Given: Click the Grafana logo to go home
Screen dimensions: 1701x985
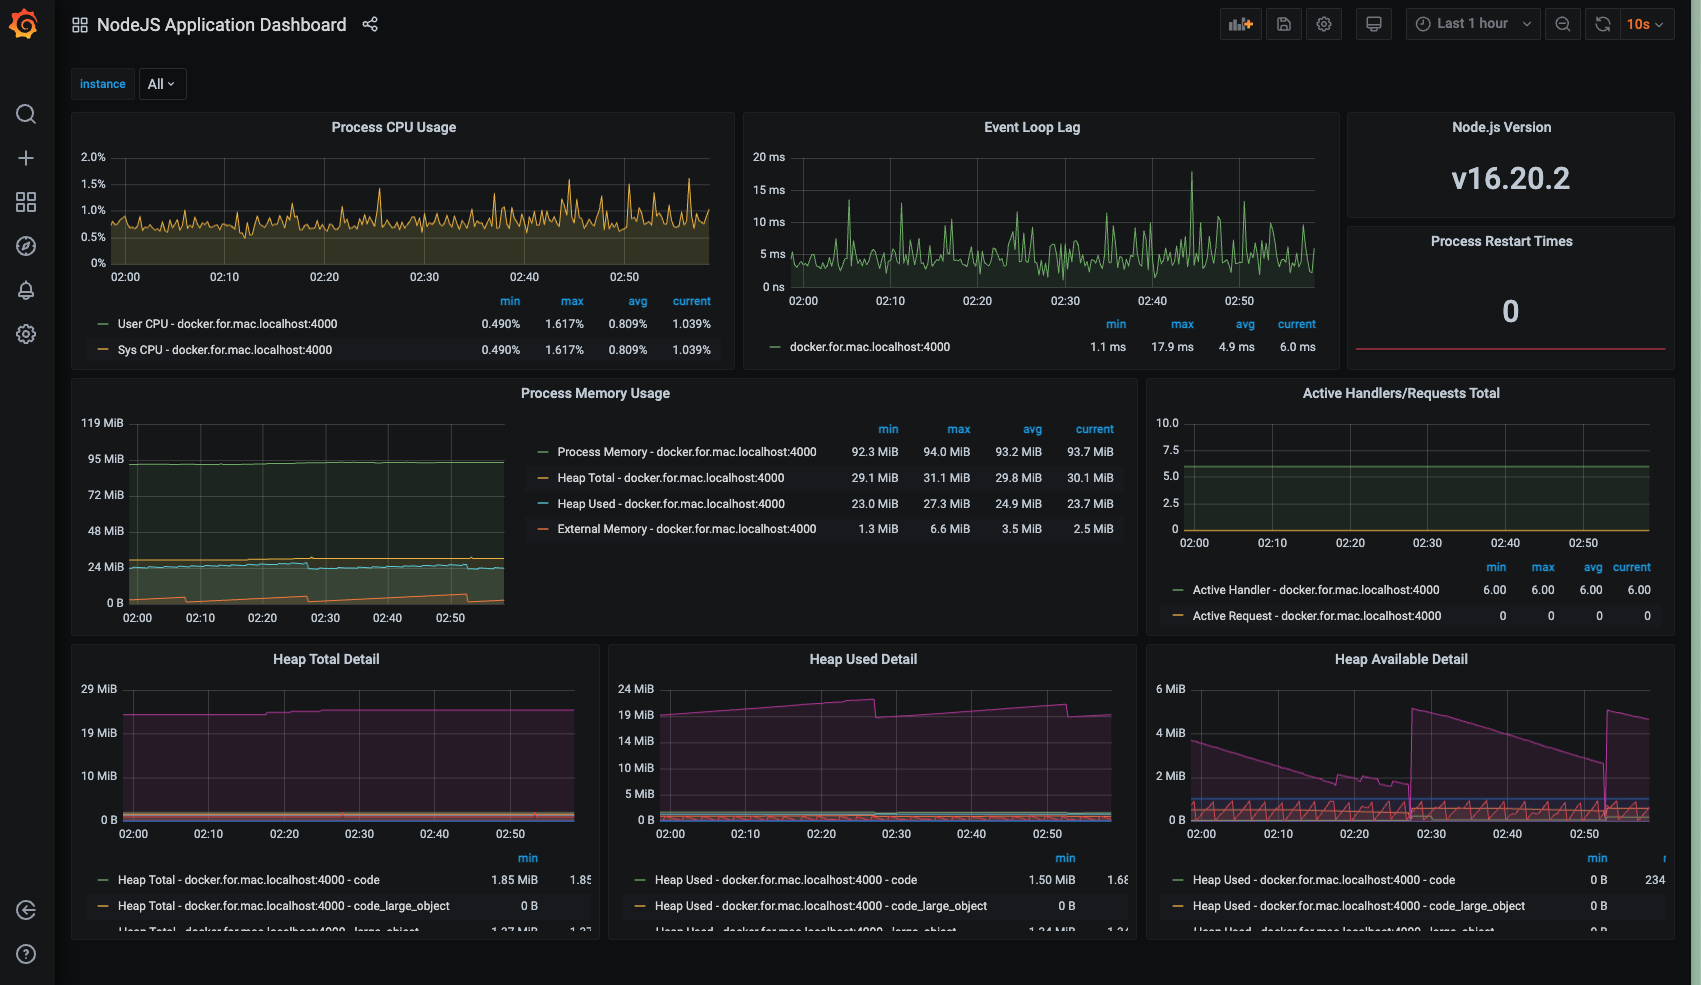Looking at the screenshot, I should coord(24,23).
